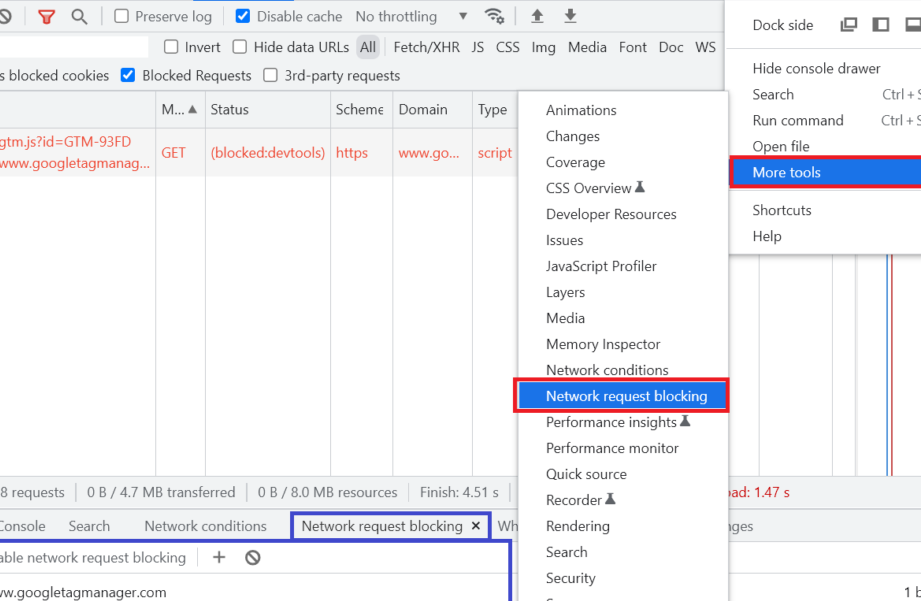Select Search in More tools submenu
This screenshot has width=921, height=601.
(x=623, y=552)
